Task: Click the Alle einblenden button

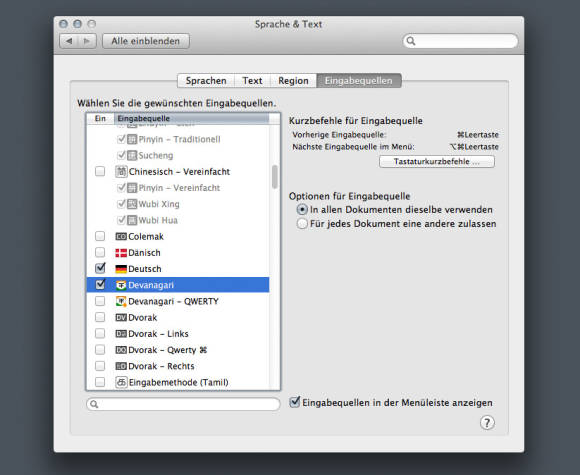Action: point(146,41)
